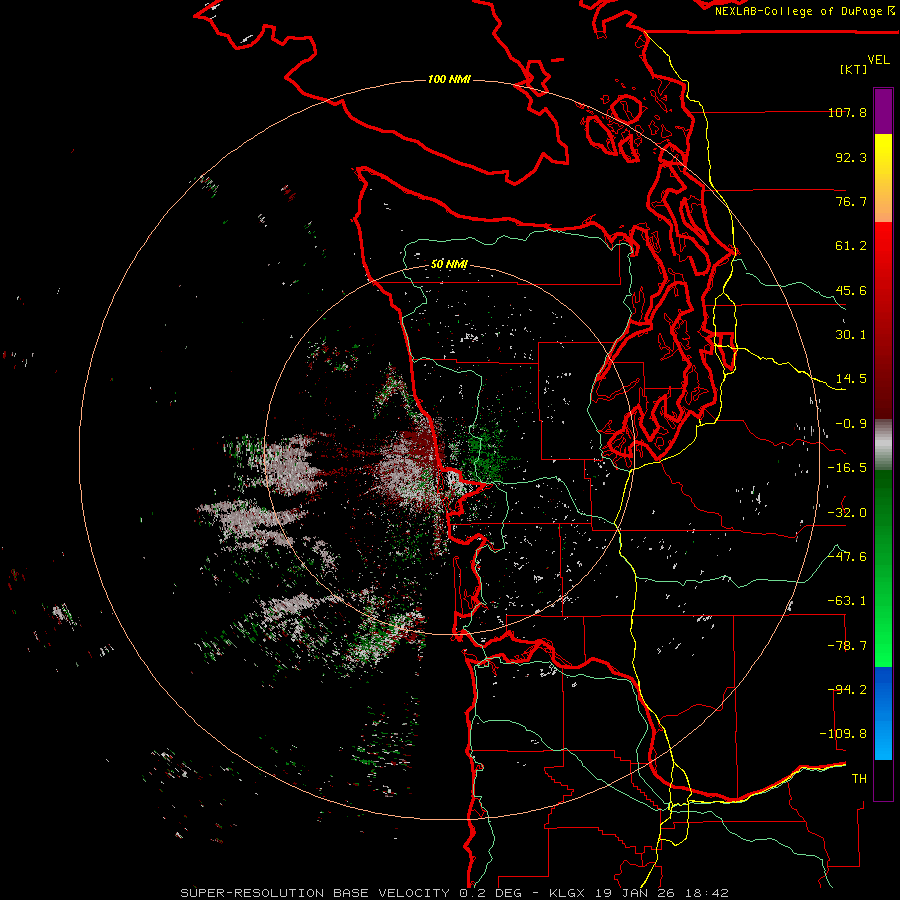Click the 92.3 velocity scale value
This screenshot has width=900, height=900.
[851, 157]
